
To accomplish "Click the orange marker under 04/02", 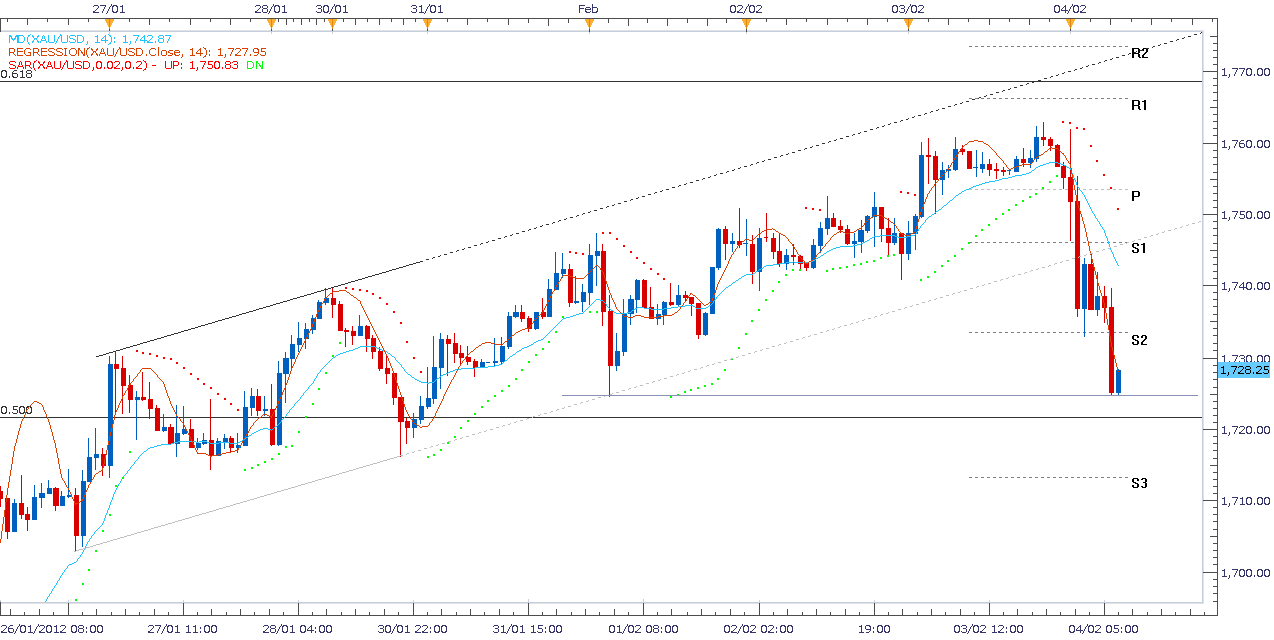I will (x=1070, y=26).
